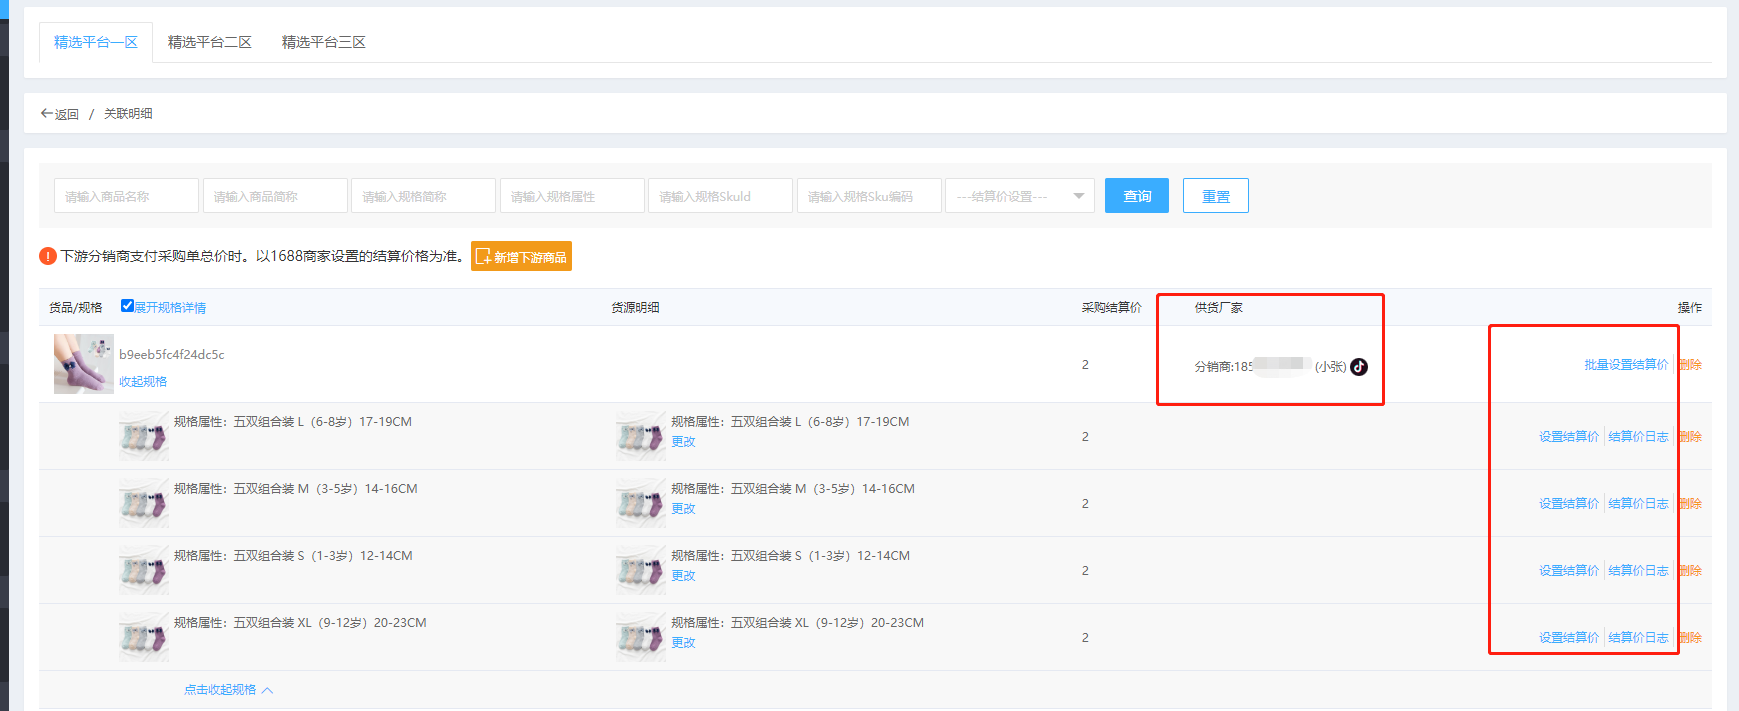Click the TikTok icon beside the distributor name
The width and height of the screenshot is (1739, 711).
(1359, 367)
